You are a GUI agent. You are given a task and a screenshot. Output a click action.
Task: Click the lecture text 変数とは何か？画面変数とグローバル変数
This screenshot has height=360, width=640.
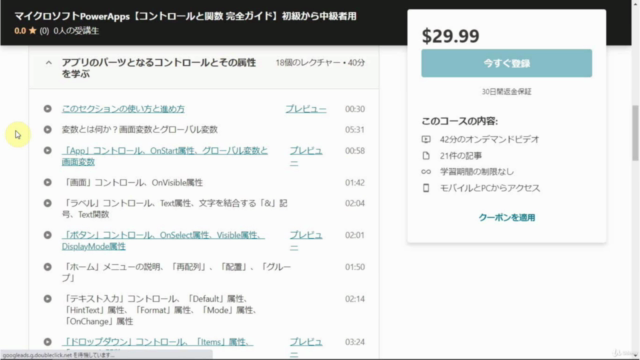[140, 129]
